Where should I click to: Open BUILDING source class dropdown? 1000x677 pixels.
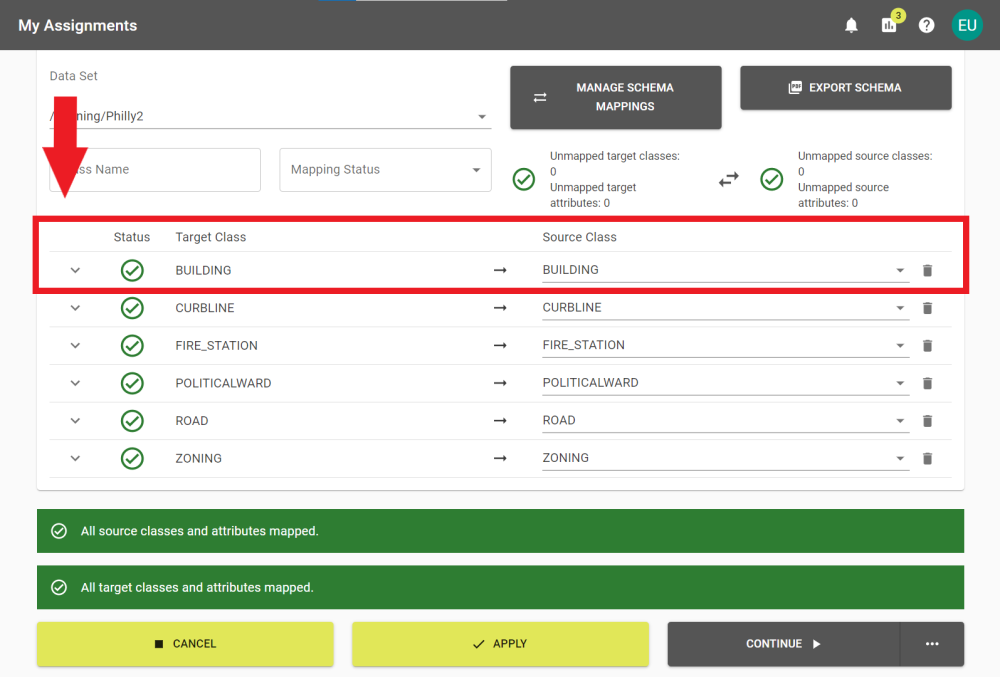pyautogui.click(x=726, y=270)
